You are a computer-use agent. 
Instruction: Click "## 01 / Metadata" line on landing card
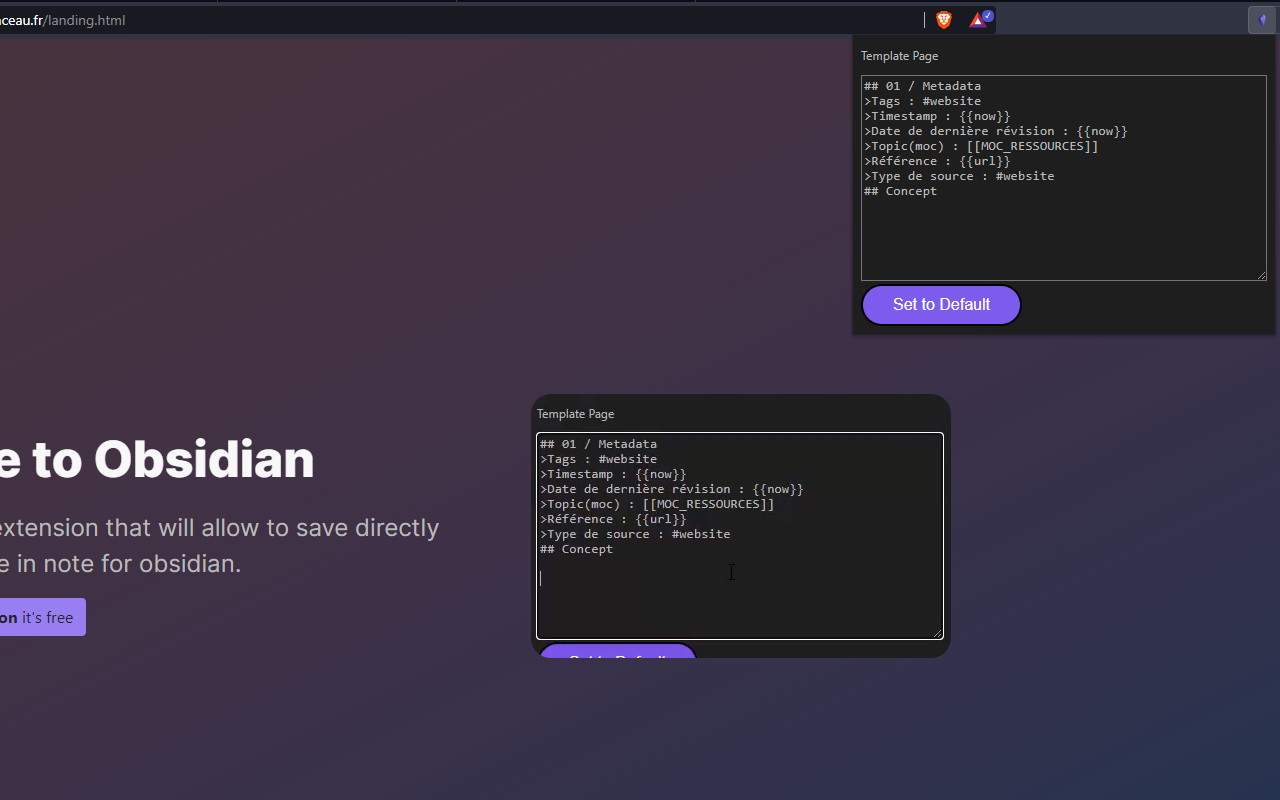coord(598,444)
